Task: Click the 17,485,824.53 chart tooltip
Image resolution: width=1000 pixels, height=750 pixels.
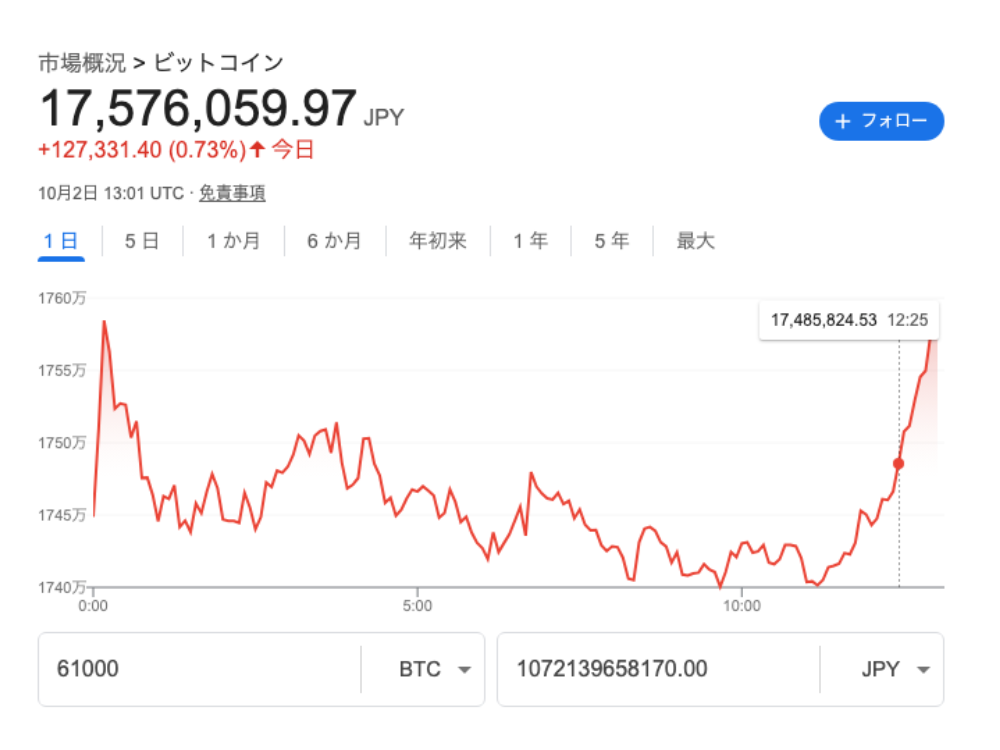Action: click(x=849, y=320)
